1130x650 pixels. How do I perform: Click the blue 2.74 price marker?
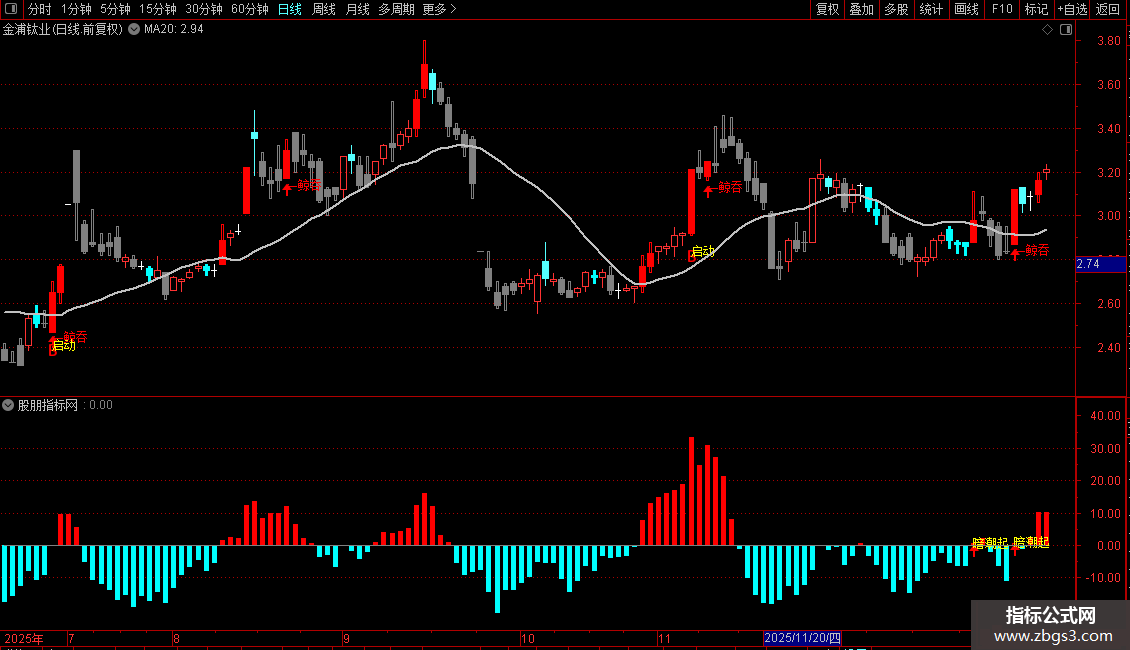[1100, 264]
